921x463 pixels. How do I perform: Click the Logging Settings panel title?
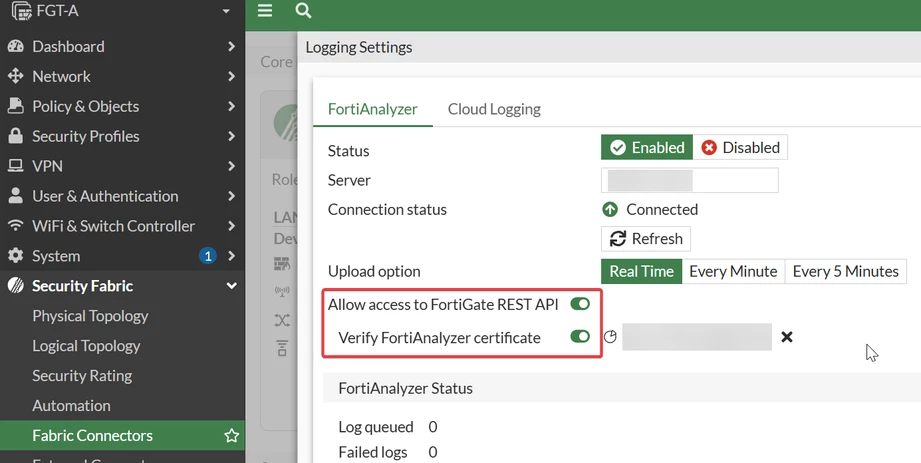click(x=359, y=48)
